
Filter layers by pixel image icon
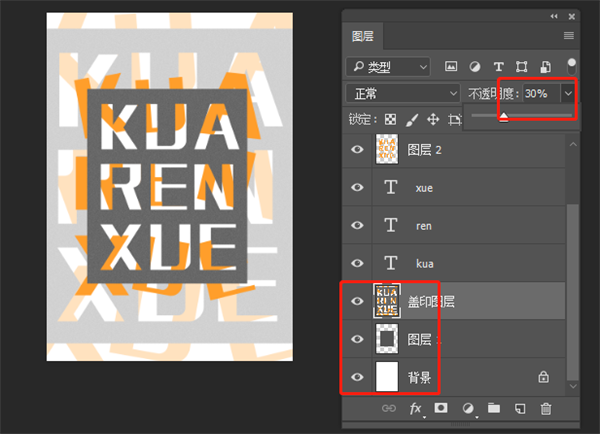point(451,67)
